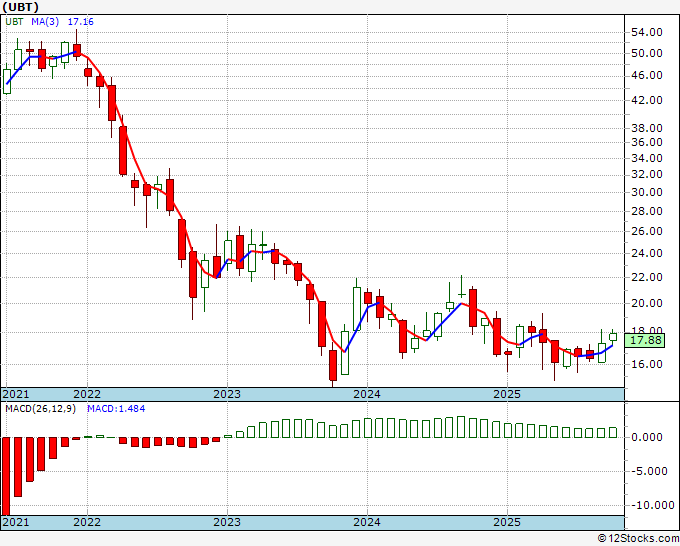This screenshot has width=680, height=546.
Task: Click the 2025 label on MACD time axis
Action: pos(507,522)
